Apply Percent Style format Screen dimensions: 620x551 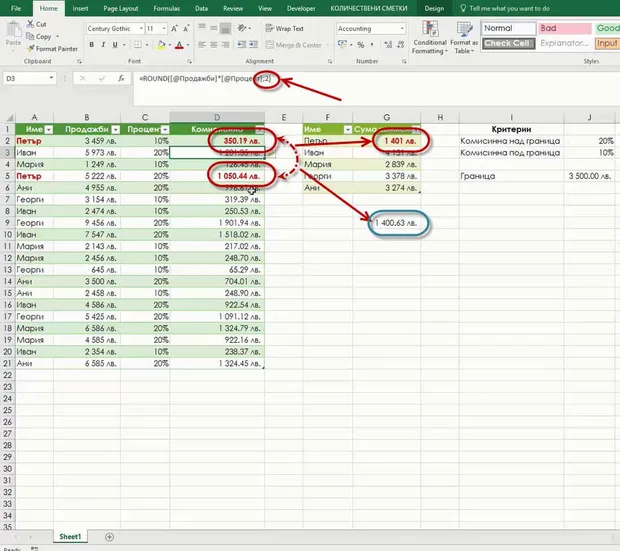(361, 45)
